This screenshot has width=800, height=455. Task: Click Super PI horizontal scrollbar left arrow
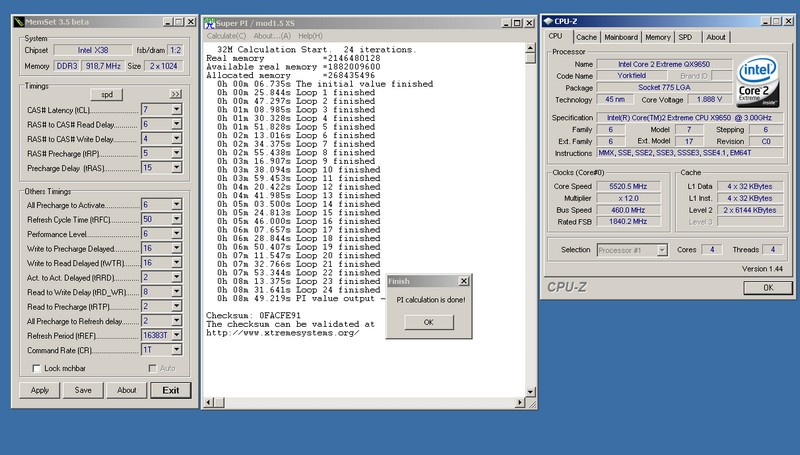pos(209,402)
